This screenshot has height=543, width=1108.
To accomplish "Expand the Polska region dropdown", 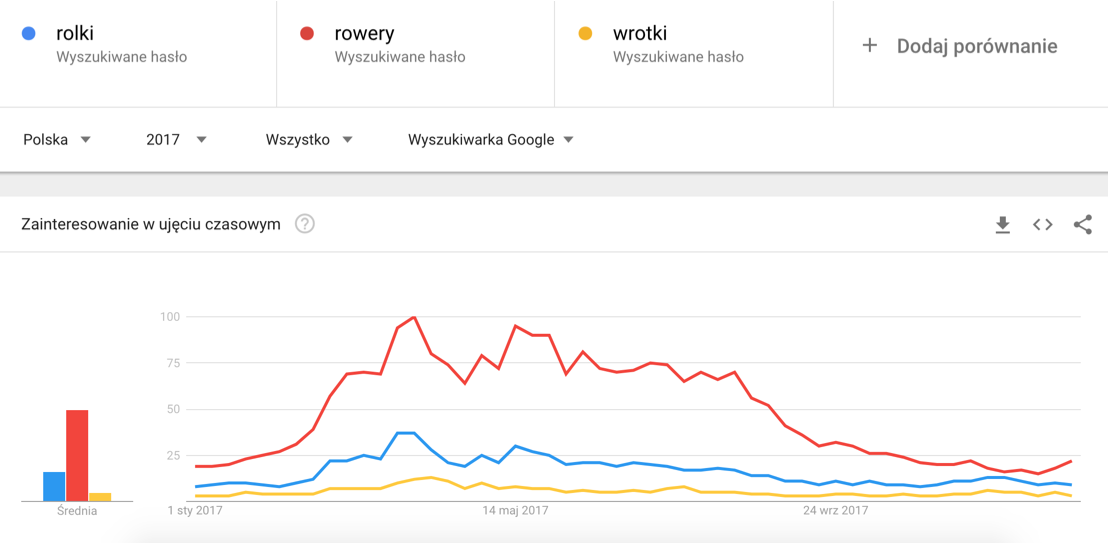I will [x=57, y=139].
